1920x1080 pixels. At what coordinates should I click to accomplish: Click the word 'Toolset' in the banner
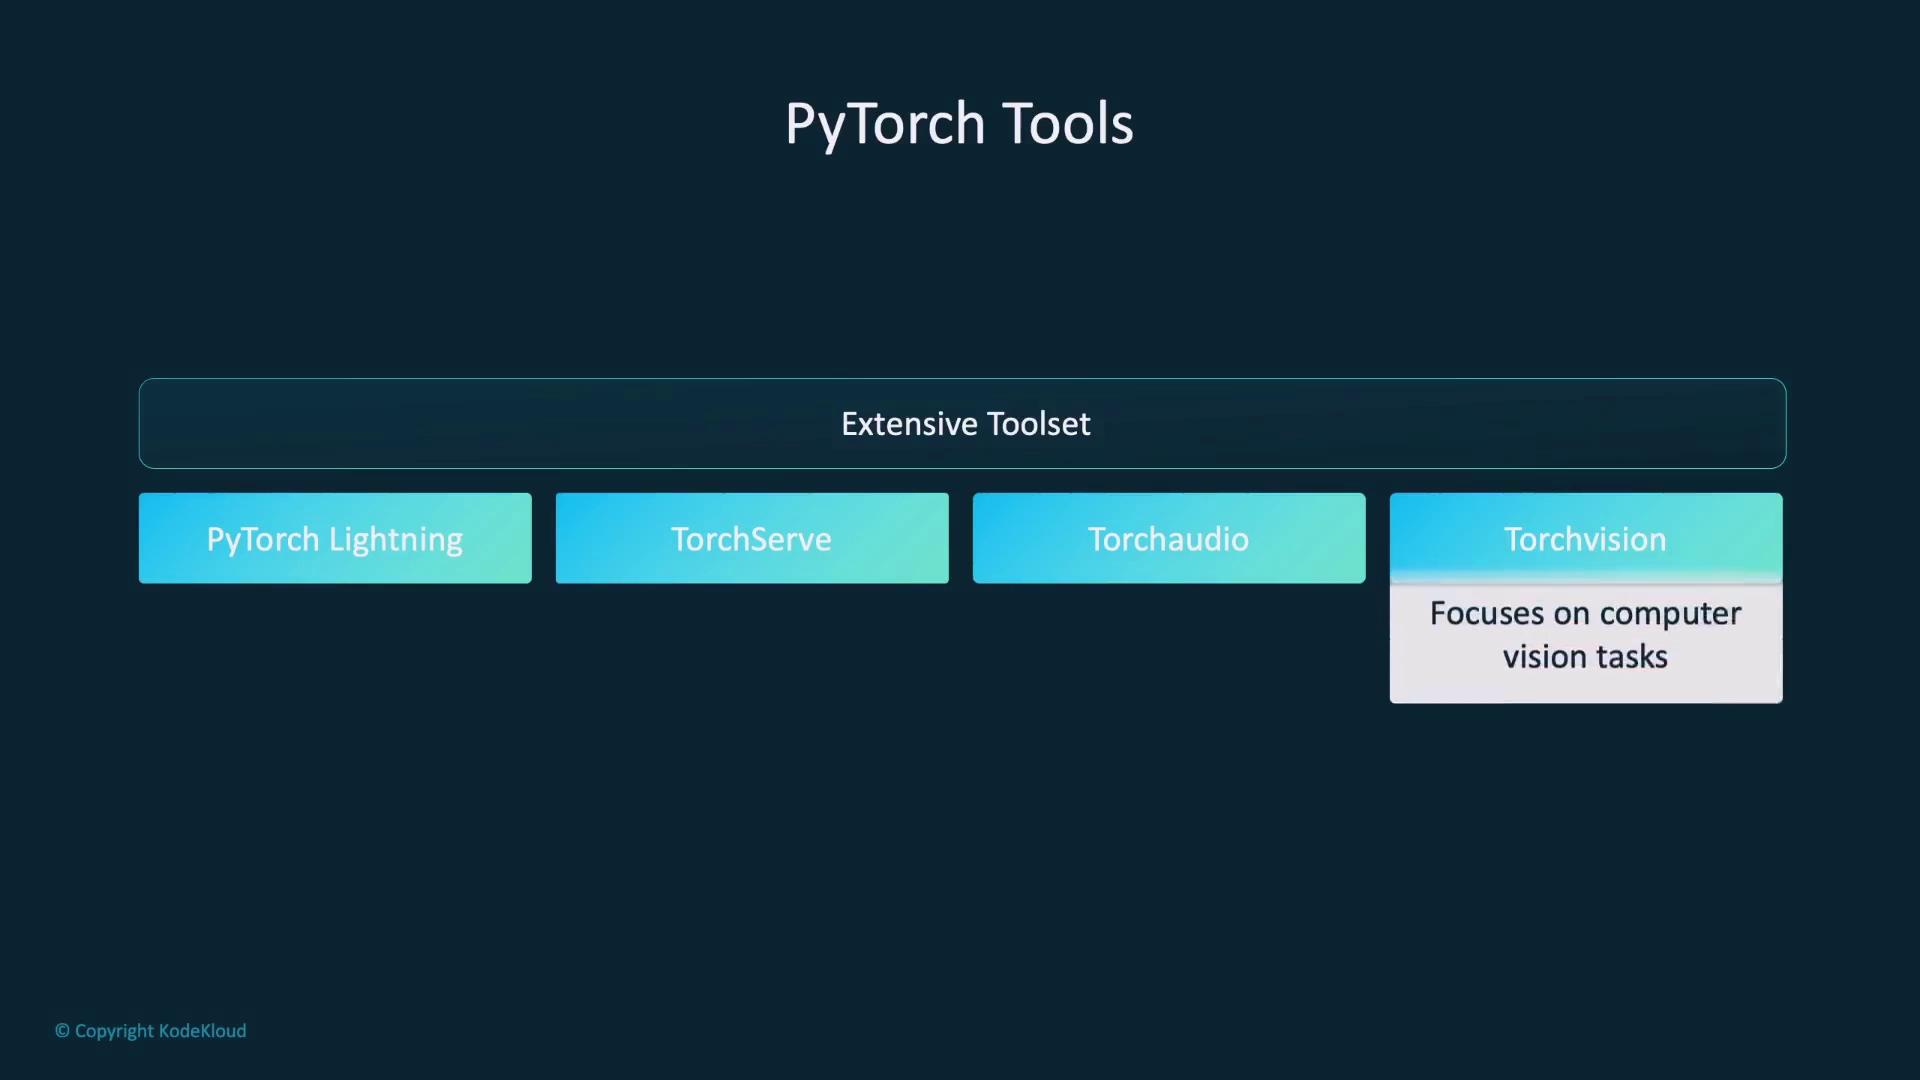tap(1038, 423)
